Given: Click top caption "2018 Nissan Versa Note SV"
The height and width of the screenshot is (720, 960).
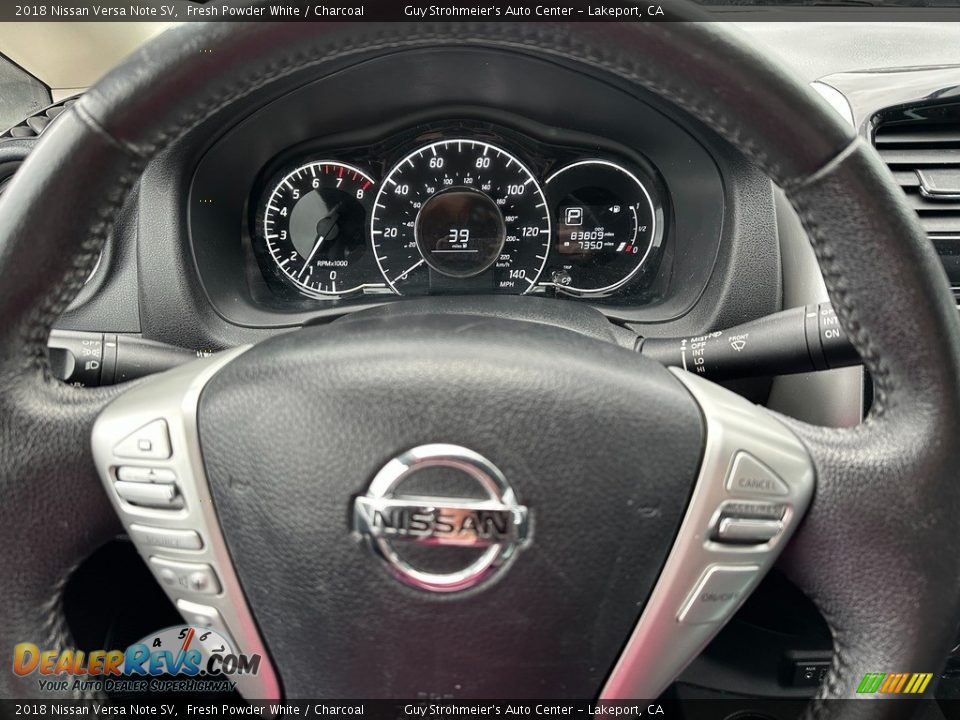Looking at the screenshot, I should coord(96,10).
